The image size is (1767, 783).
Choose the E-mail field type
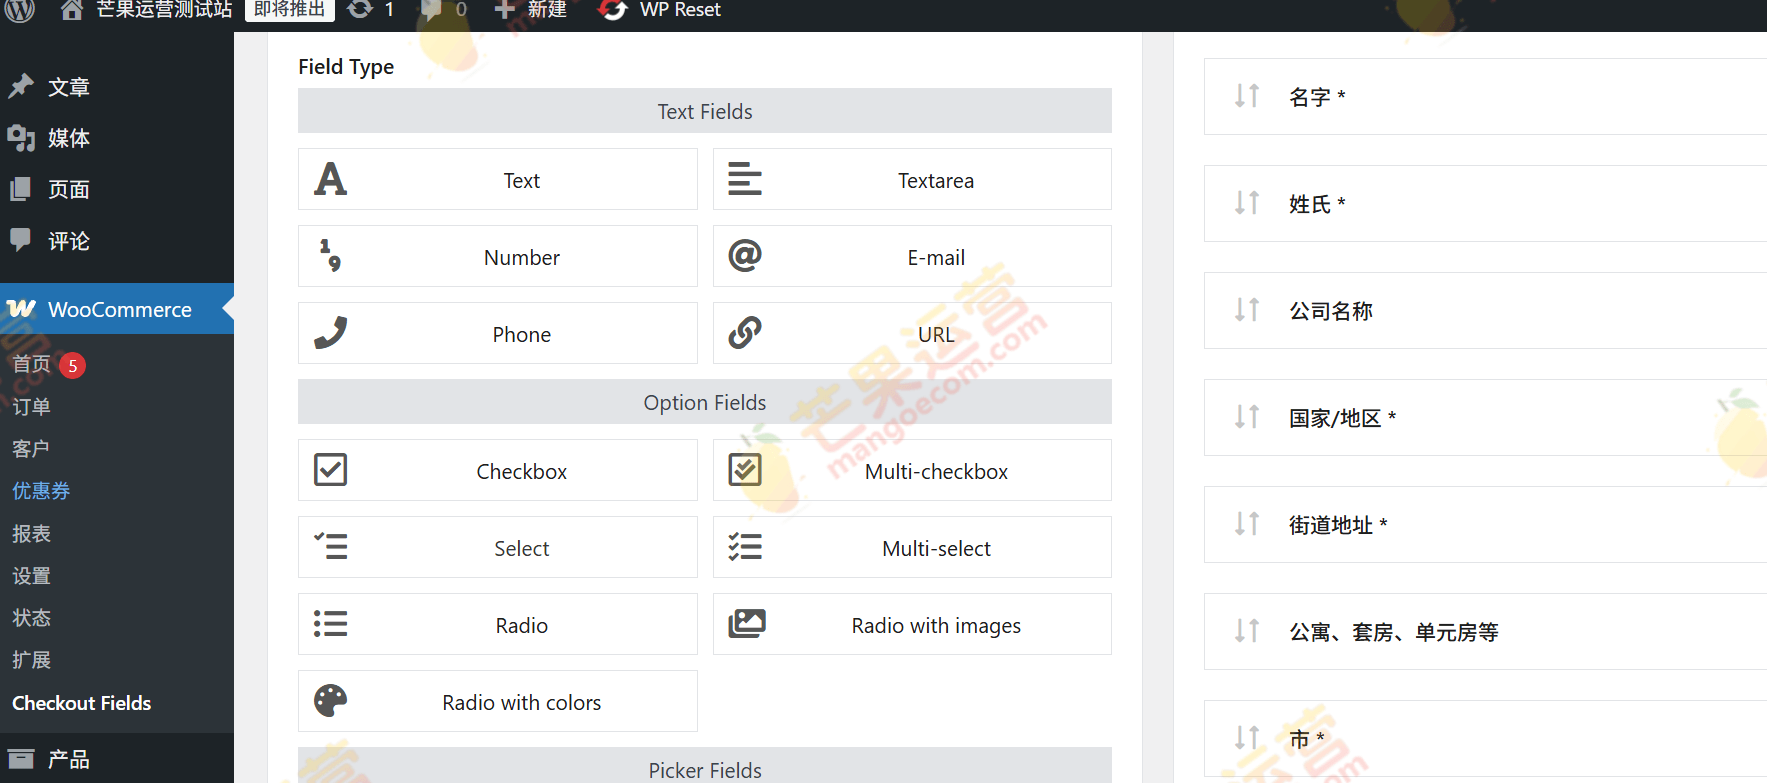coord(912,256)
